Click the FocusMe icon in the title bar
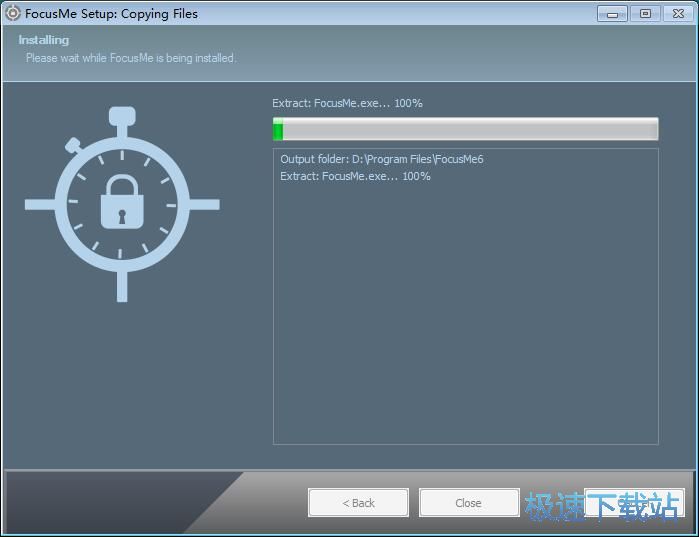The image size is (699, 537). click(x=12, y=13)
